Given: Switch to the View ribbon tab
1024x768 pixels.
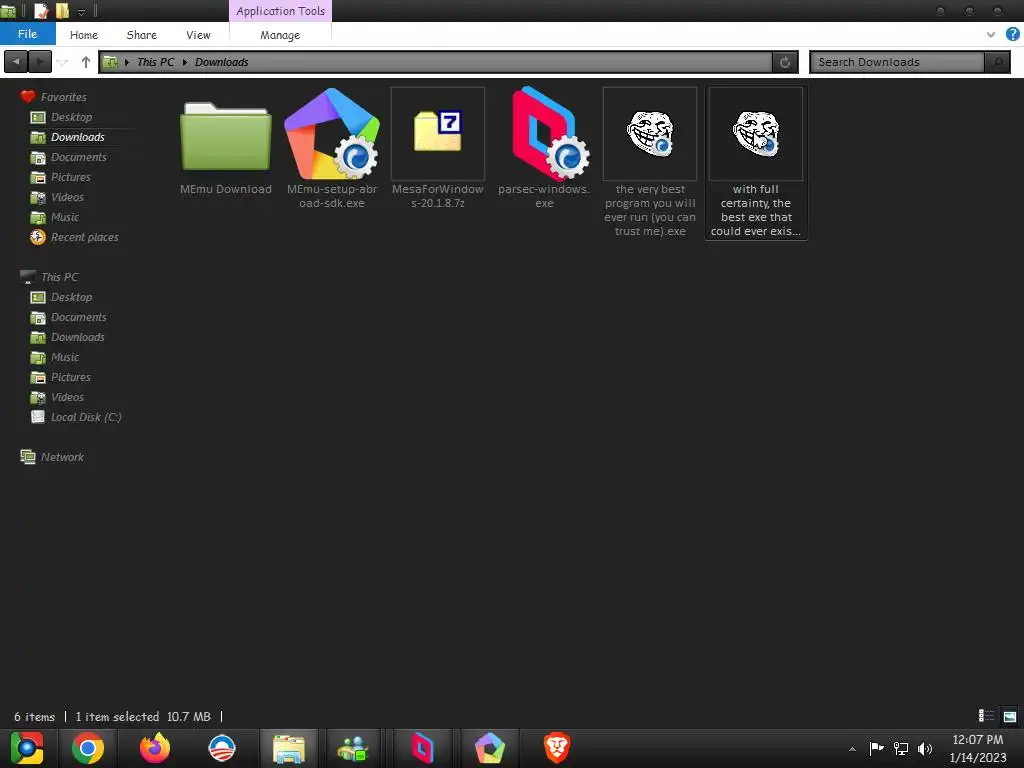Looking at the screenshot, I should 198,35.
